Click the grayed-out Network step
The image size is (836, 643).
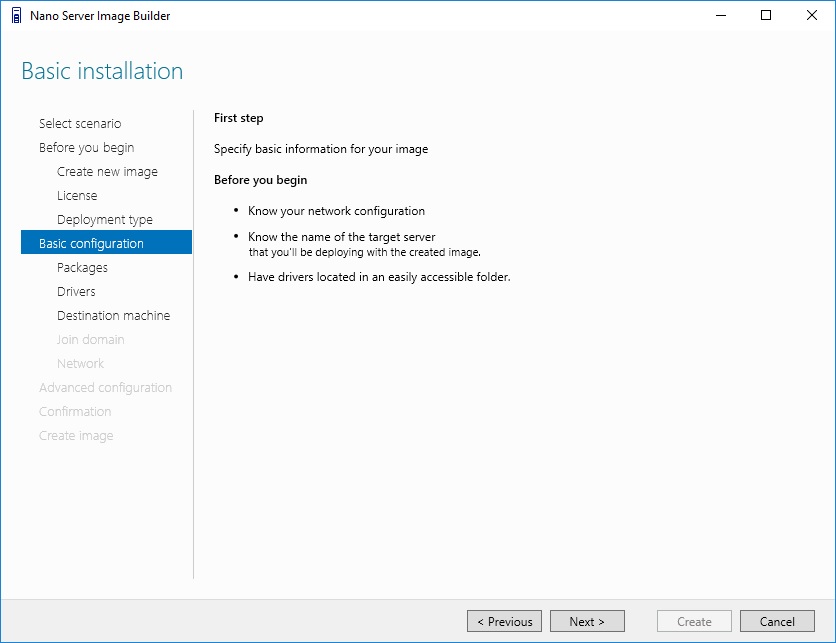81,364
